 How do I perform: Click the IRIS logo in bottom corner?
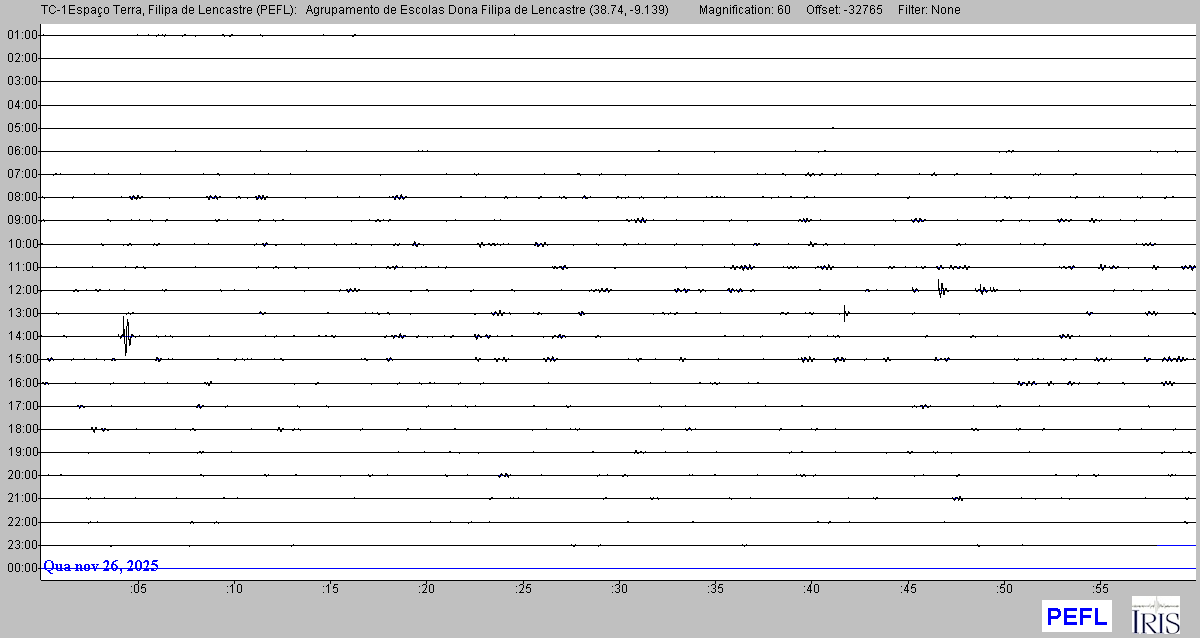1155,615
